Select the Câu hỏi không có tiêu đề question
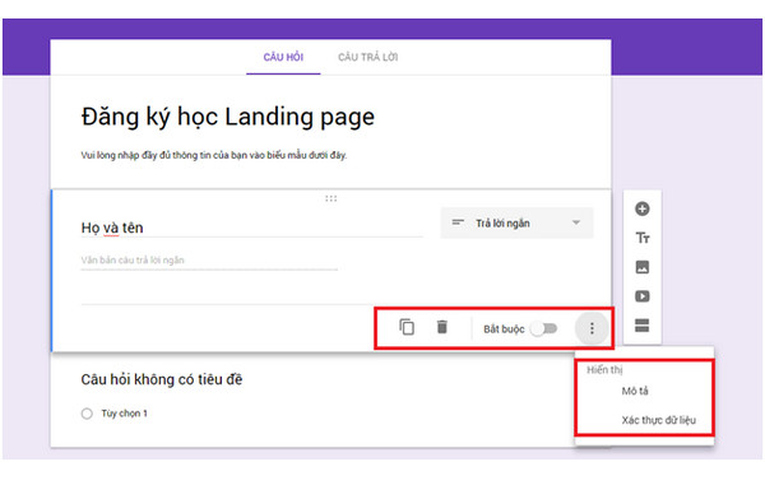 click(161, 379)
